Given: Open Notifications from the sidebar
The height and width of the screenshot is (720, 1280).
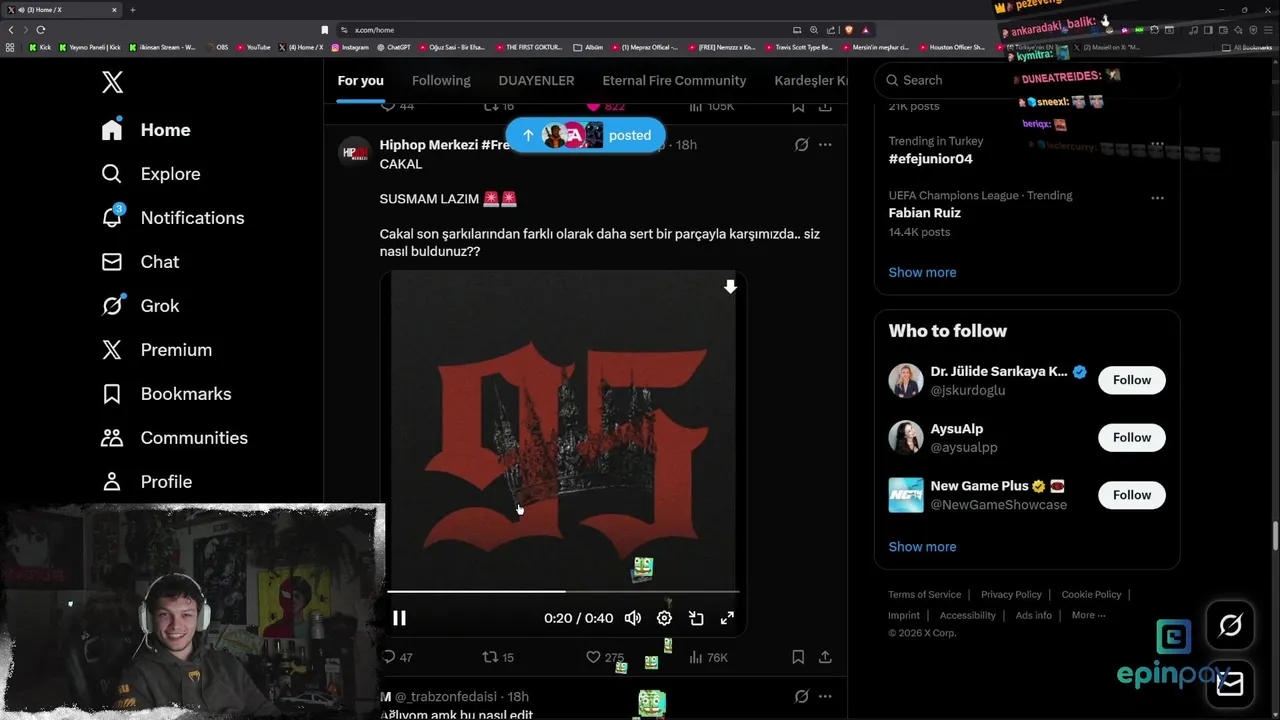Looking at the screenshot, I should 173,218.
